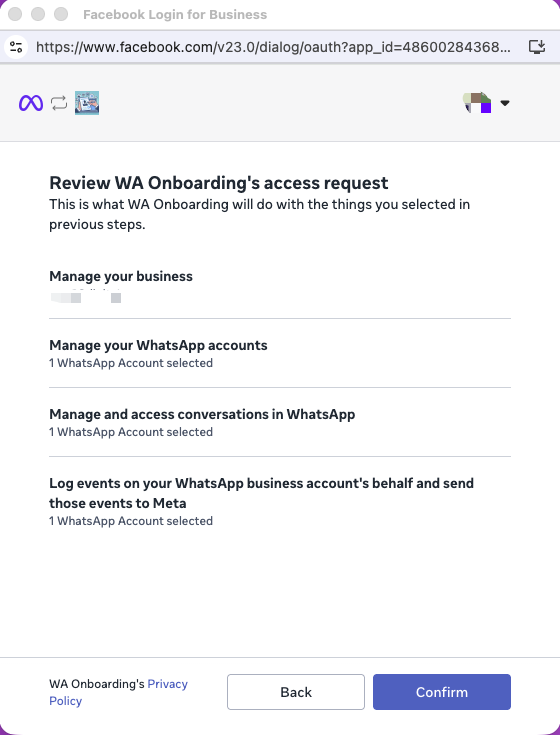Open WA Onboarding's Privacy Policy link
The height and width of the screenshot is (735, 560).
coord(119,692)
